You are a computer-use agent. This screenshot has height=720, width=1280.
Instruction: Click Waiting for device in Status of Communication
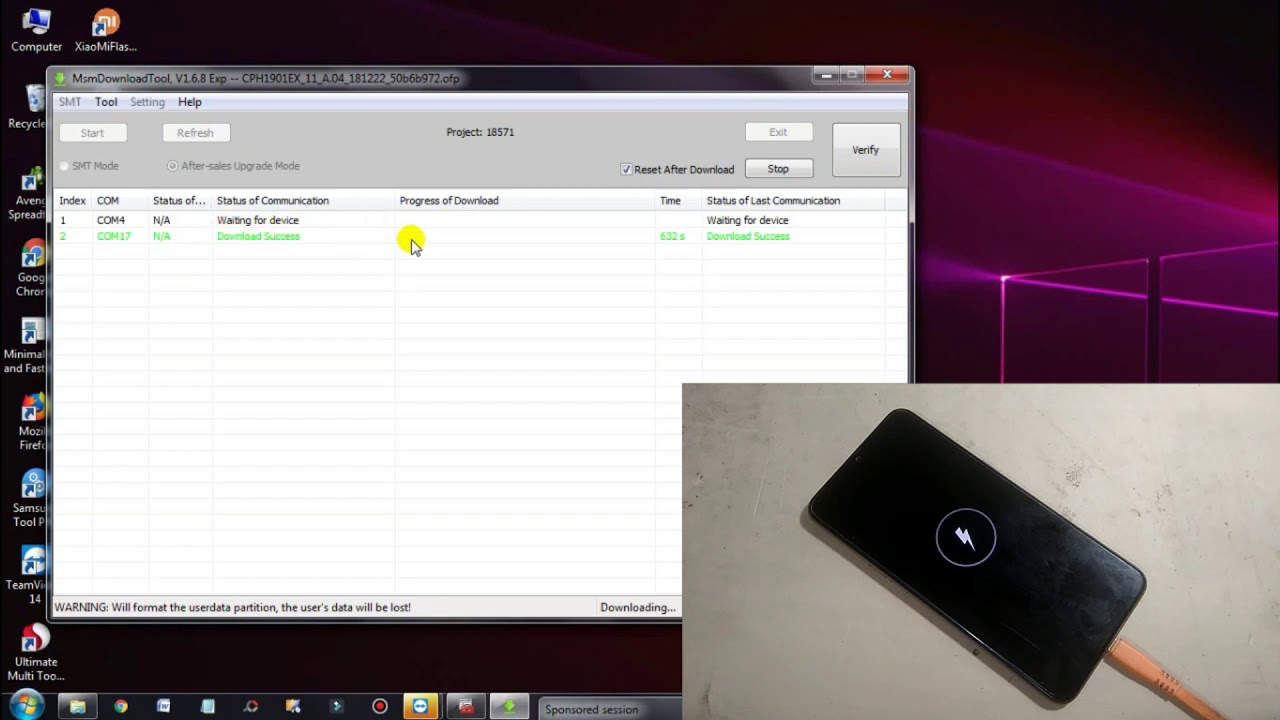click(258, 220)
